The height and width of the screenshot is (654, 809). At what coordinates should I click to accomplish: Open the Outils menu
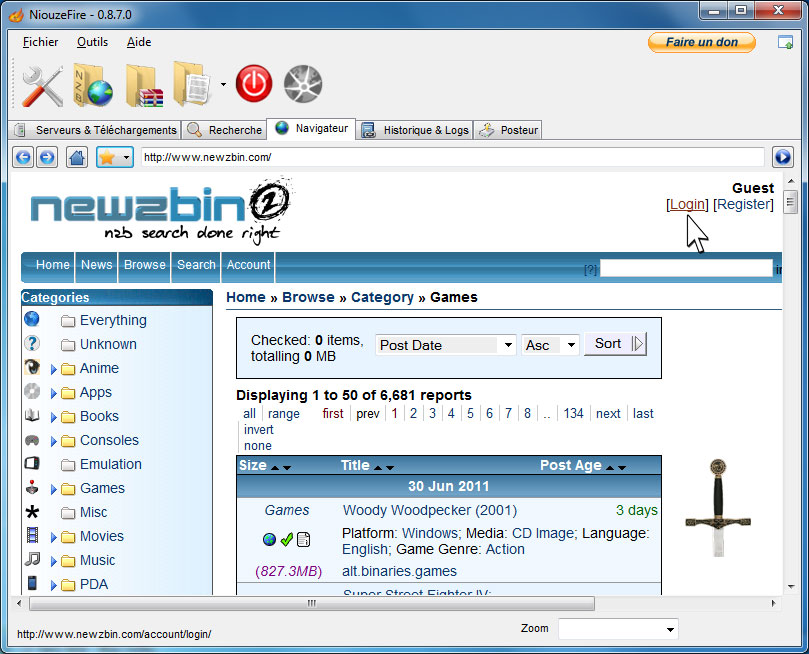[x=92, y=42]
